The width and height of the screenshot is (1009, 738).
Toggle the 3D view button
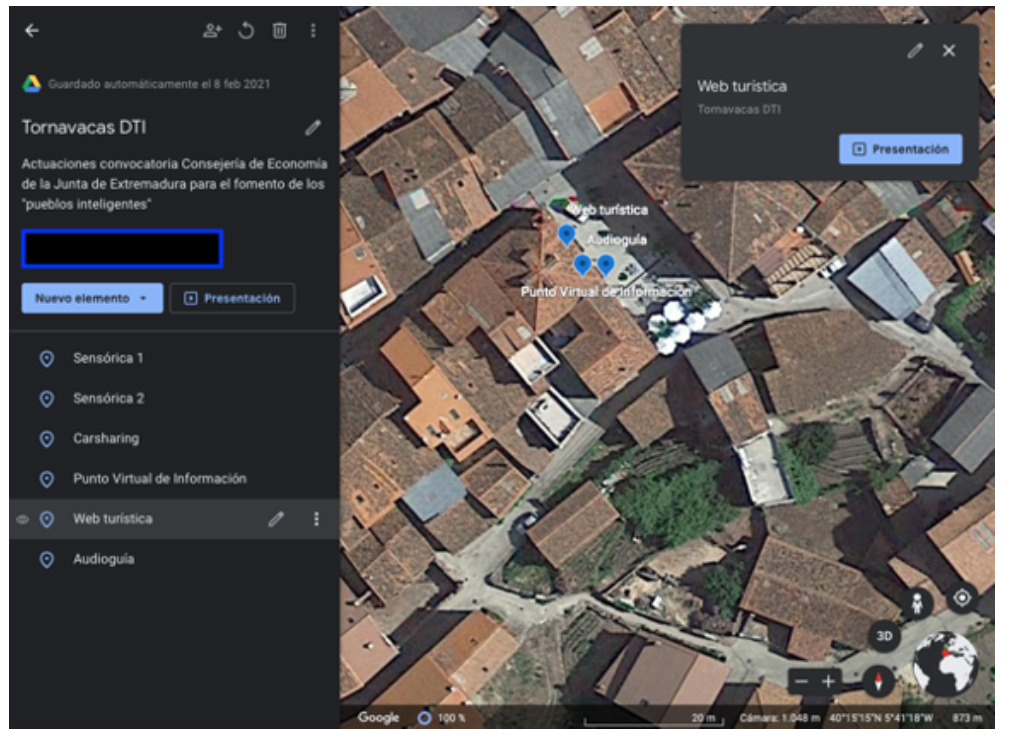(x=884, y=636)
